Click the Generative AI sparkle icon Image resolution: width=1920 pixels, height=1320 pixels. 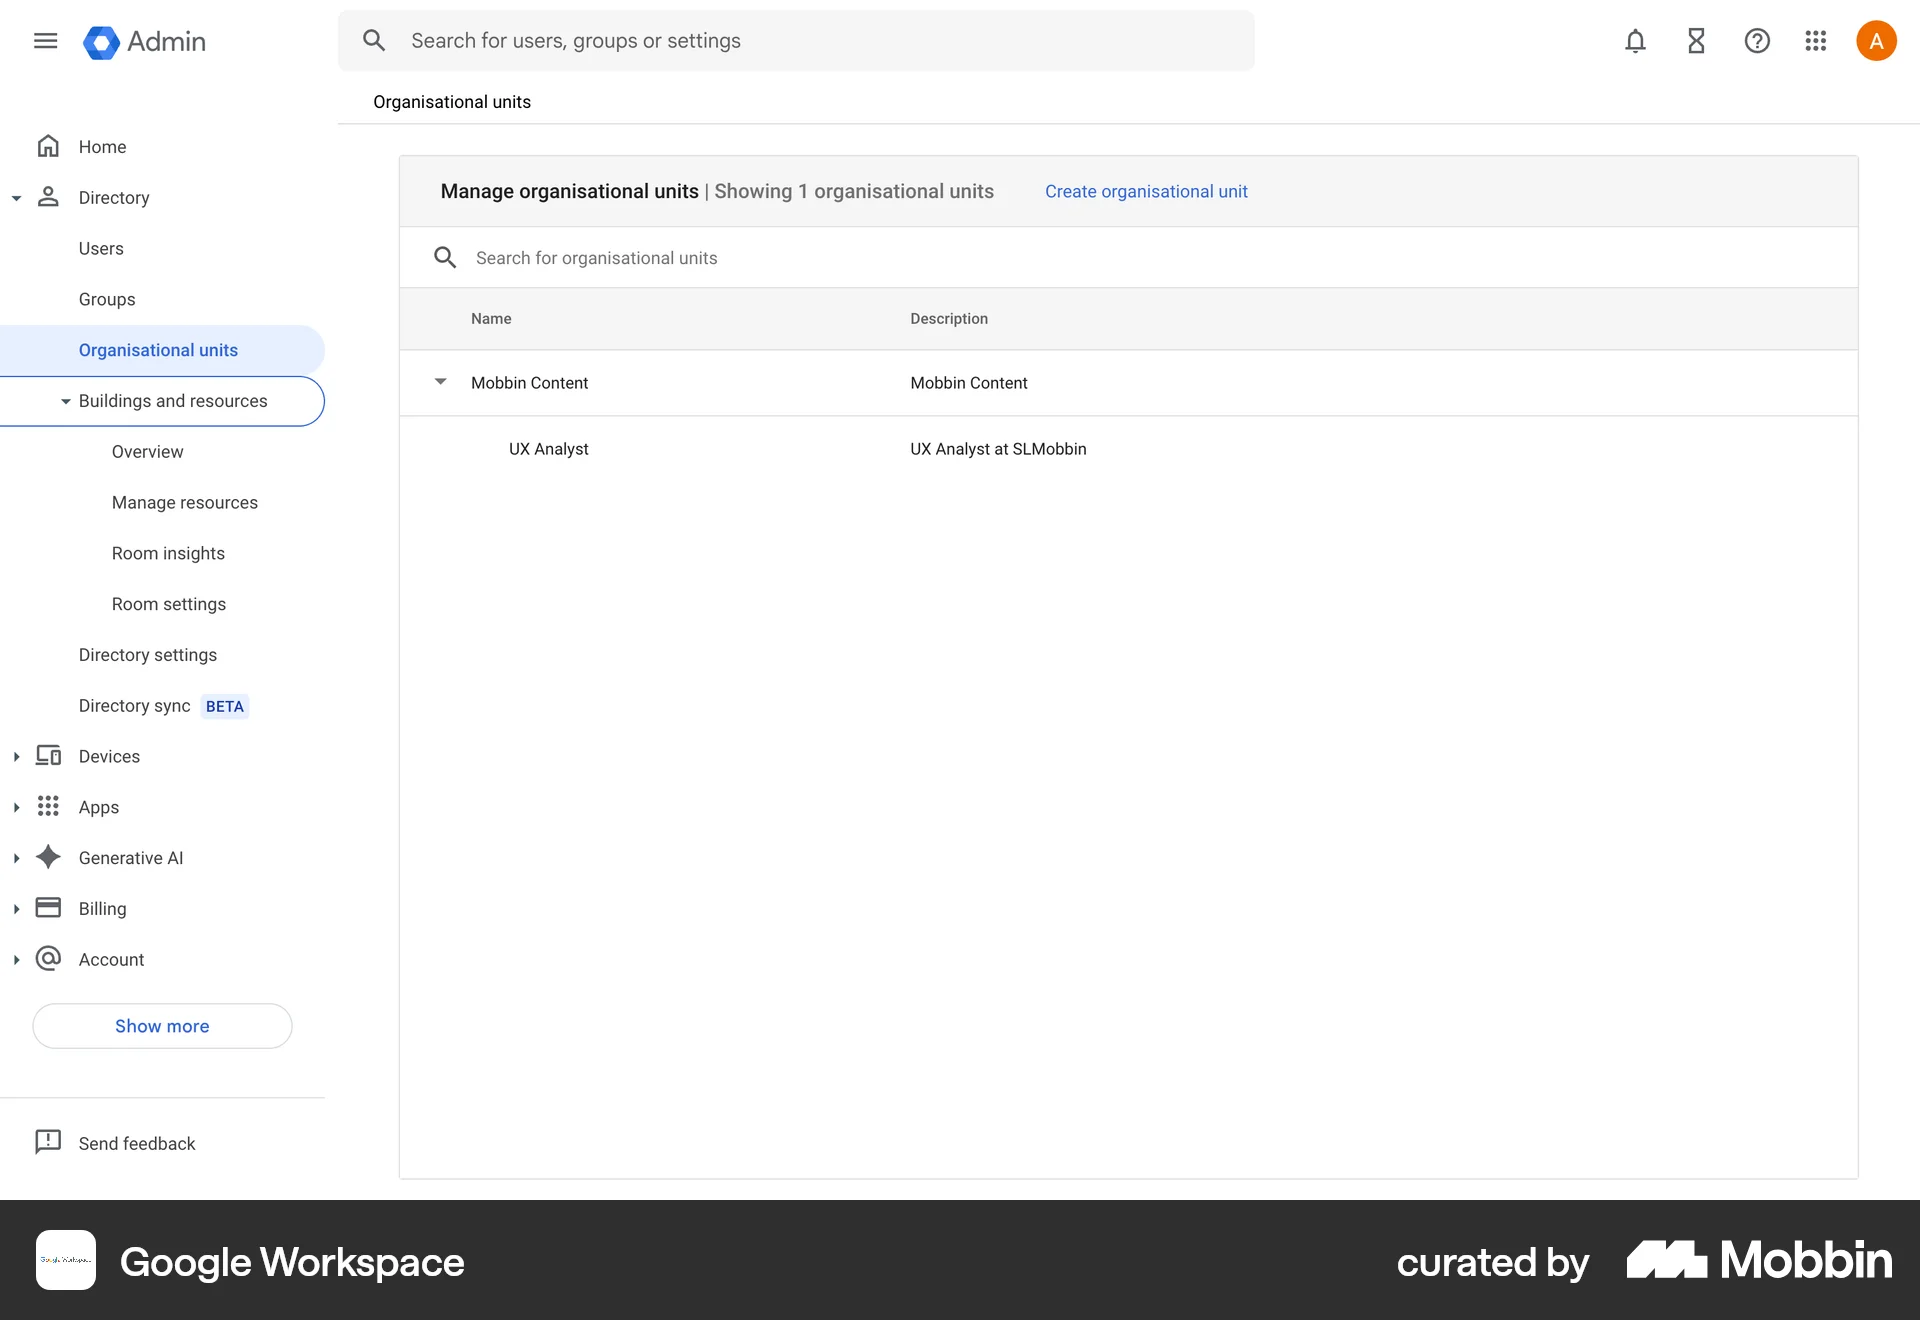[x=48, y=857]
